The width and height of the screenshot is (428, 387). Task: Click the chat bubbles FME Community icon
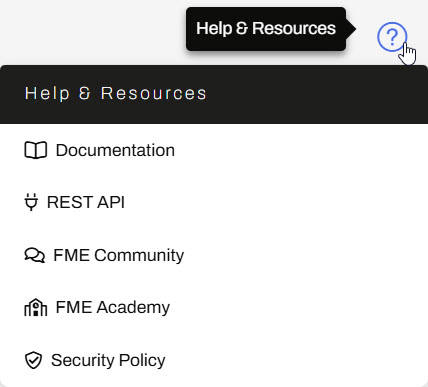point(34,255)
